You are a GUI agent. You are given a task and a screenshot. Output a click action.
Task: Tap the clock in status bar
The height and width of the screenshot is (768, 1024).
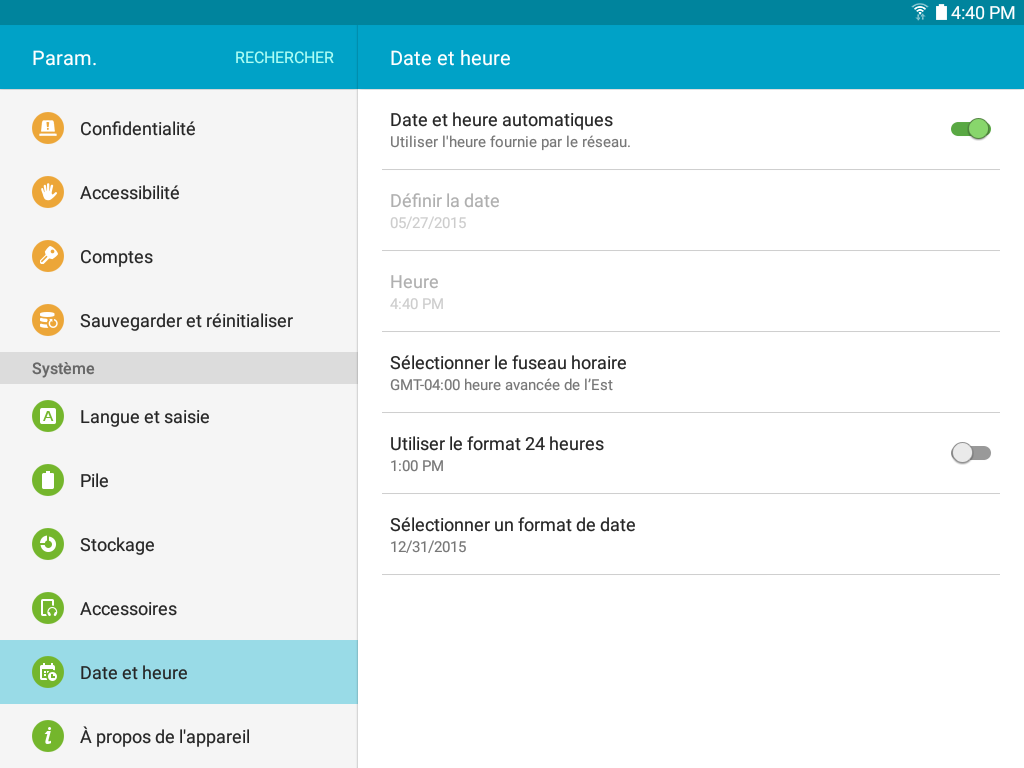(x=982, y=12)
